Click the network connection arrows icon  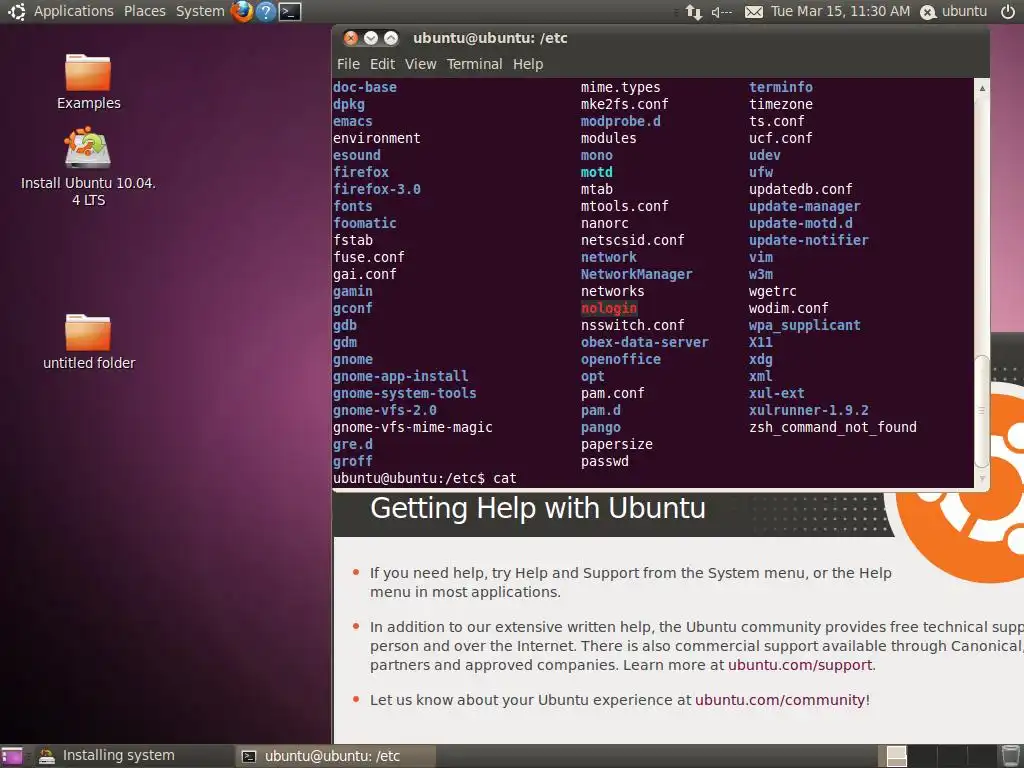pos(694,12)
